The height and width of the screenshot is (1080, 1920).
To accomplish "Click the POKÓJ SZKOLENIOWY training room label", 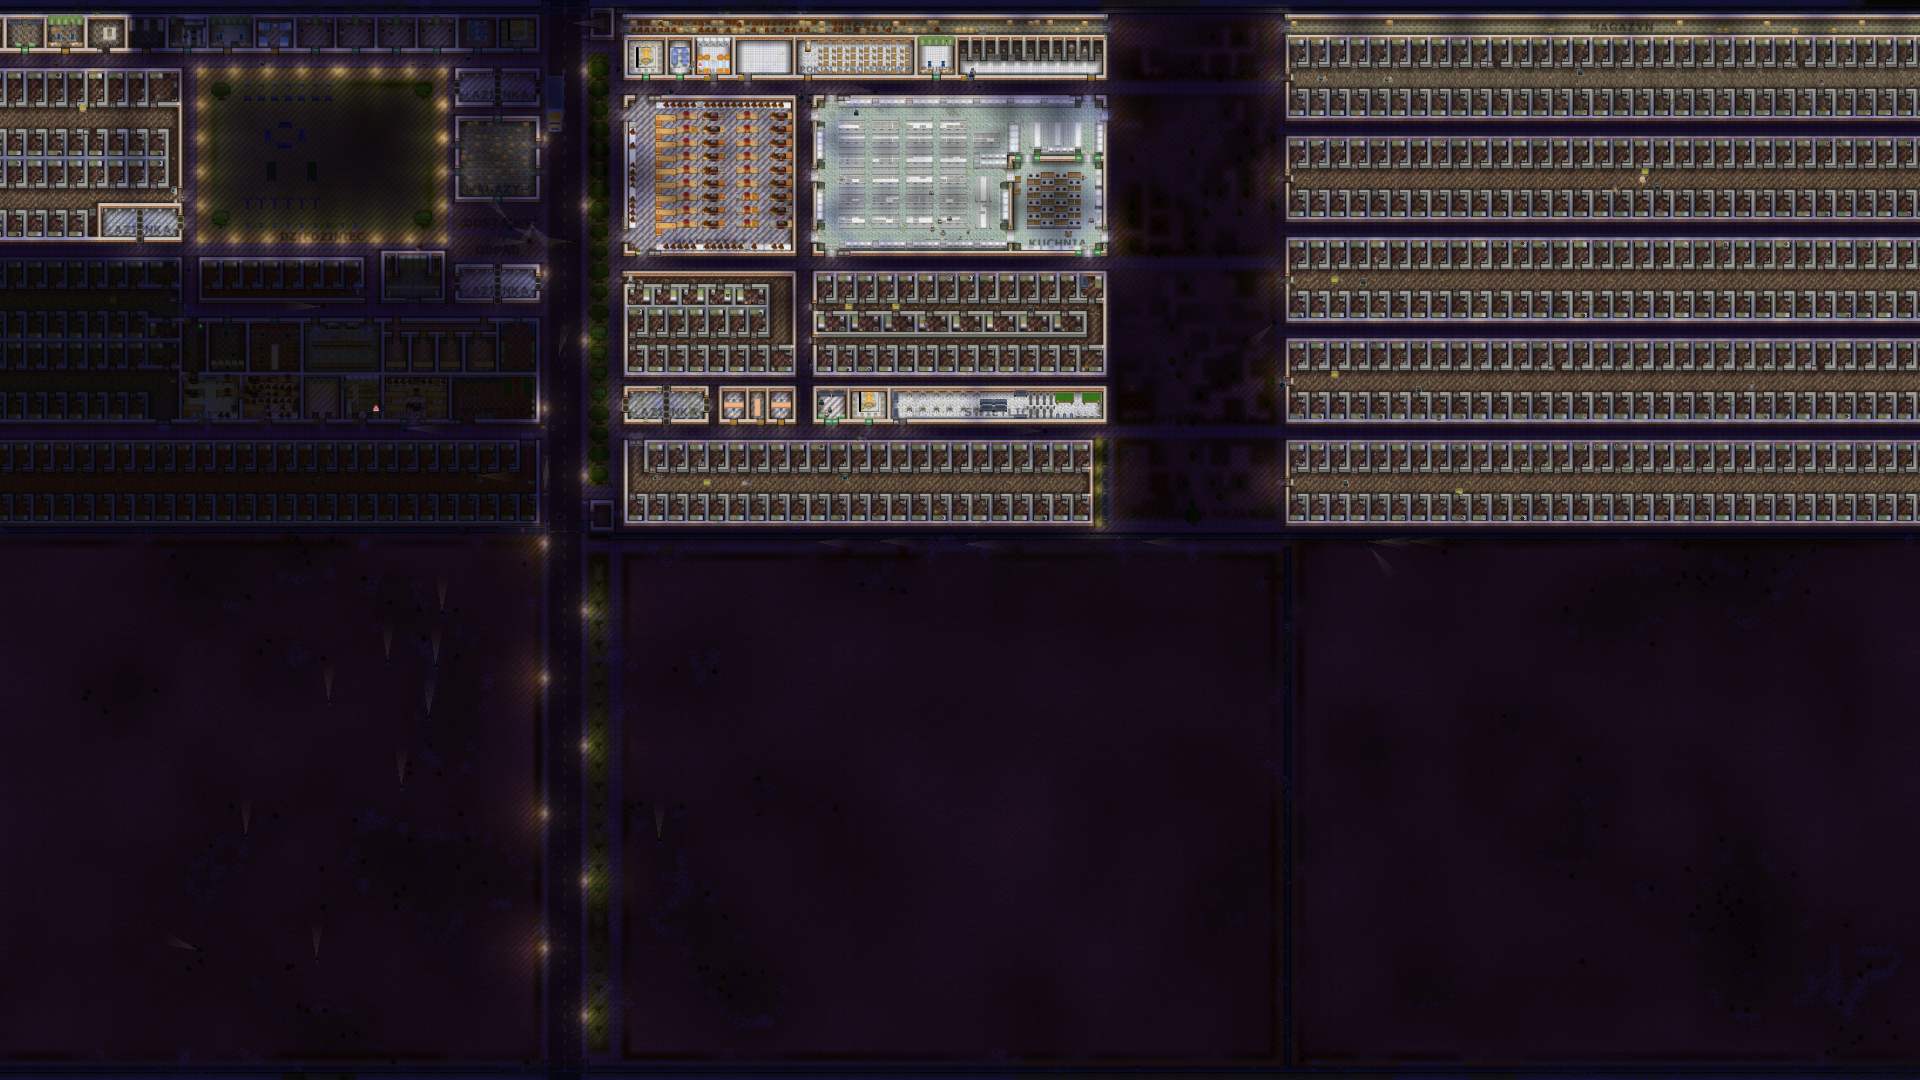I will [855, 70].
